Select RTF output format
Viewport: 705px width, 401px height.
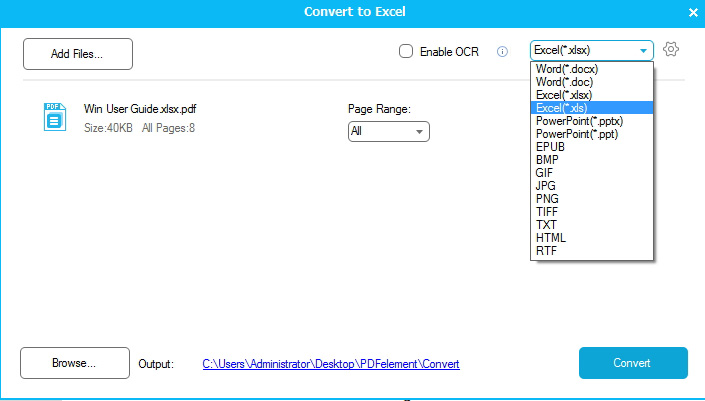click(592, 251)
